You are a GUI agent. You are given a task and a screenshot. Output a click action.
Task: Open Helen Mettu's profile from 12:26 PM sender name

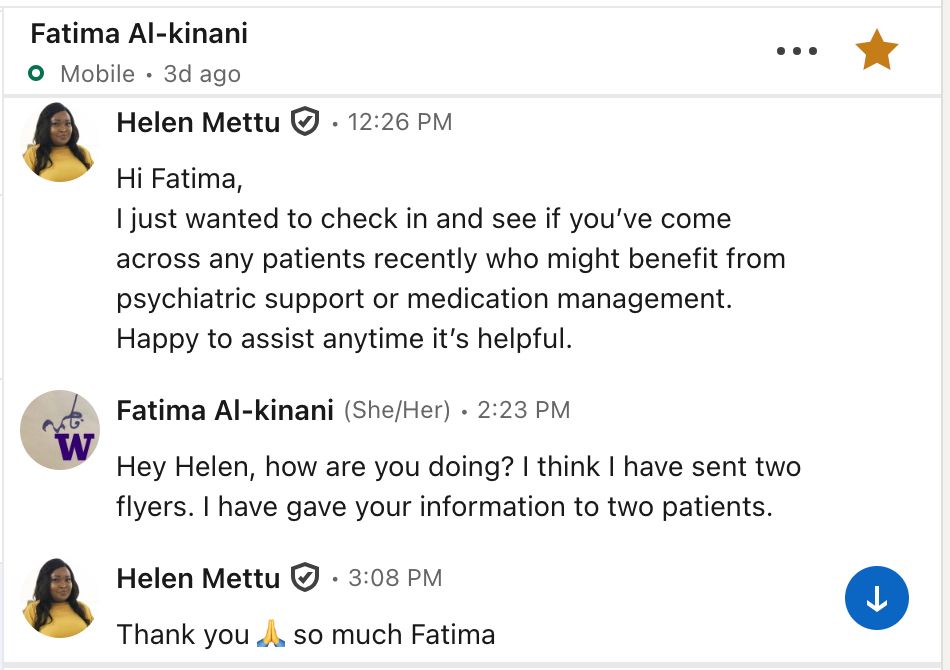198,122
